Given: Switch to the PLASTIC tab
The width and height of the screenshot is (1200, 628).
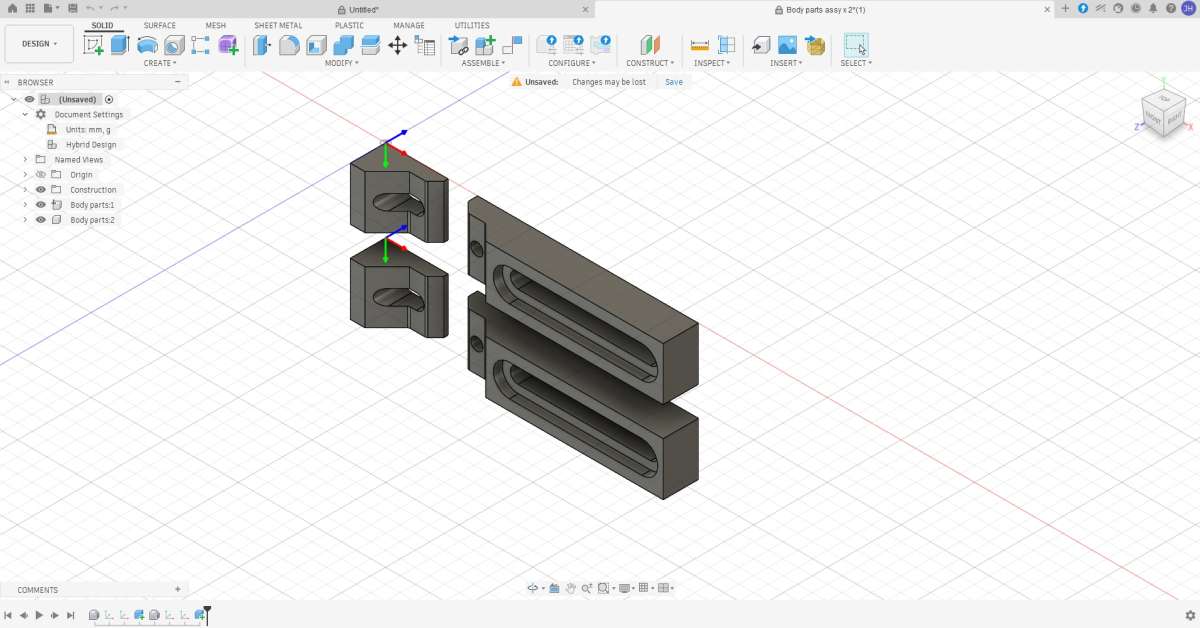Looking at the screenshot, I should pyautogui.click(x=349, y=25).
